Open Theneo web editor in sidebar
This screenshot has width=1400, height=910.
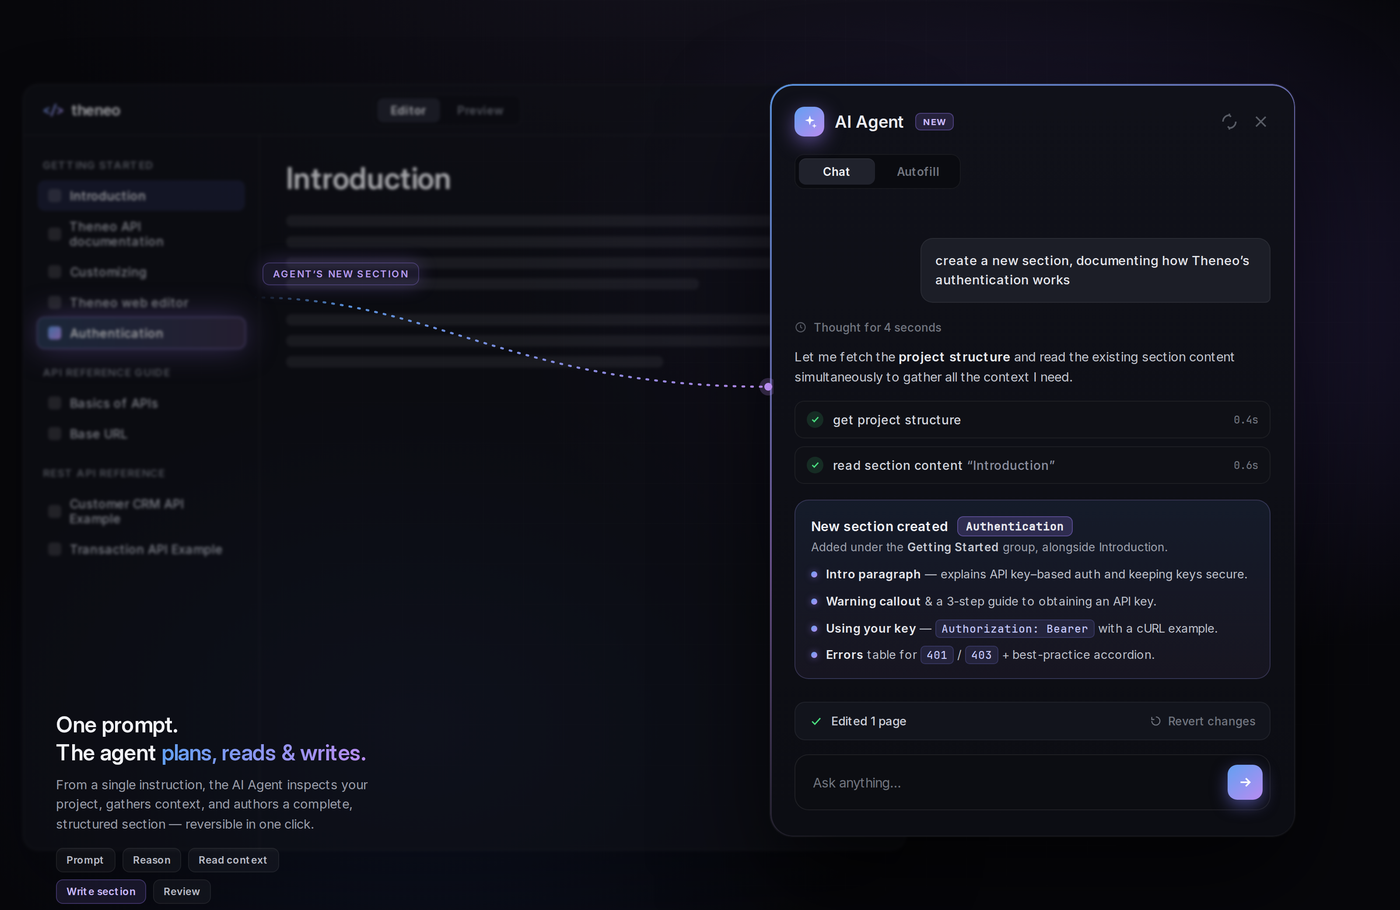[141, 303]
